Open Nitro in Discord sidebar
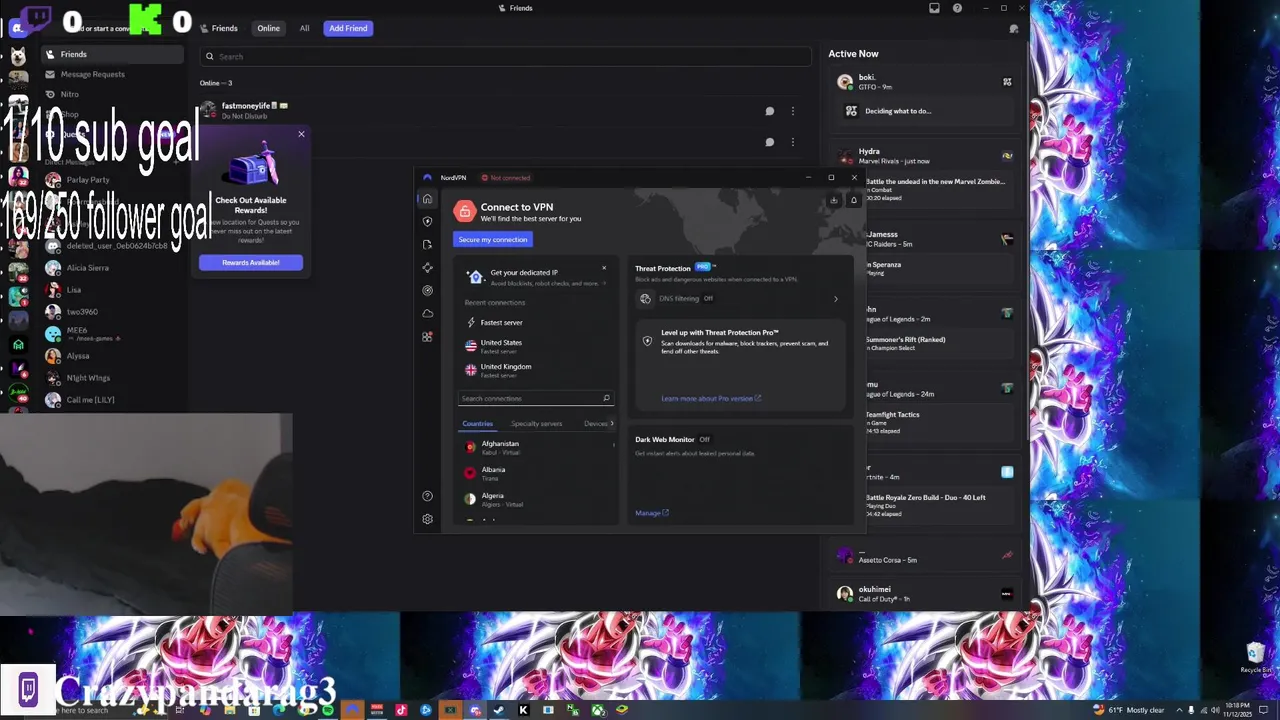Screen dimensions: 1280x720 (x=112, y=94)
